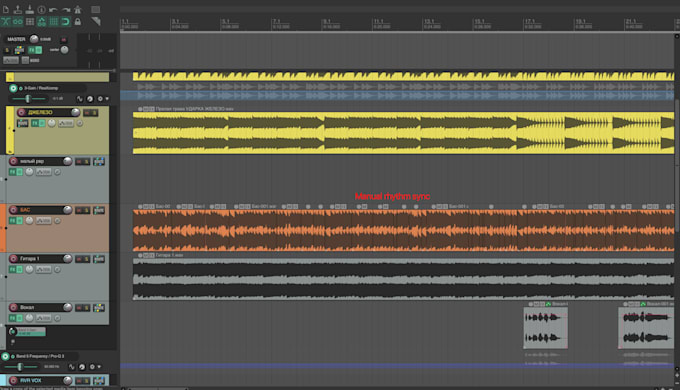This screenshot has width=680, height=390.
Task: Record-arm the RVR VOX track
Action: (x=13, y=380)
